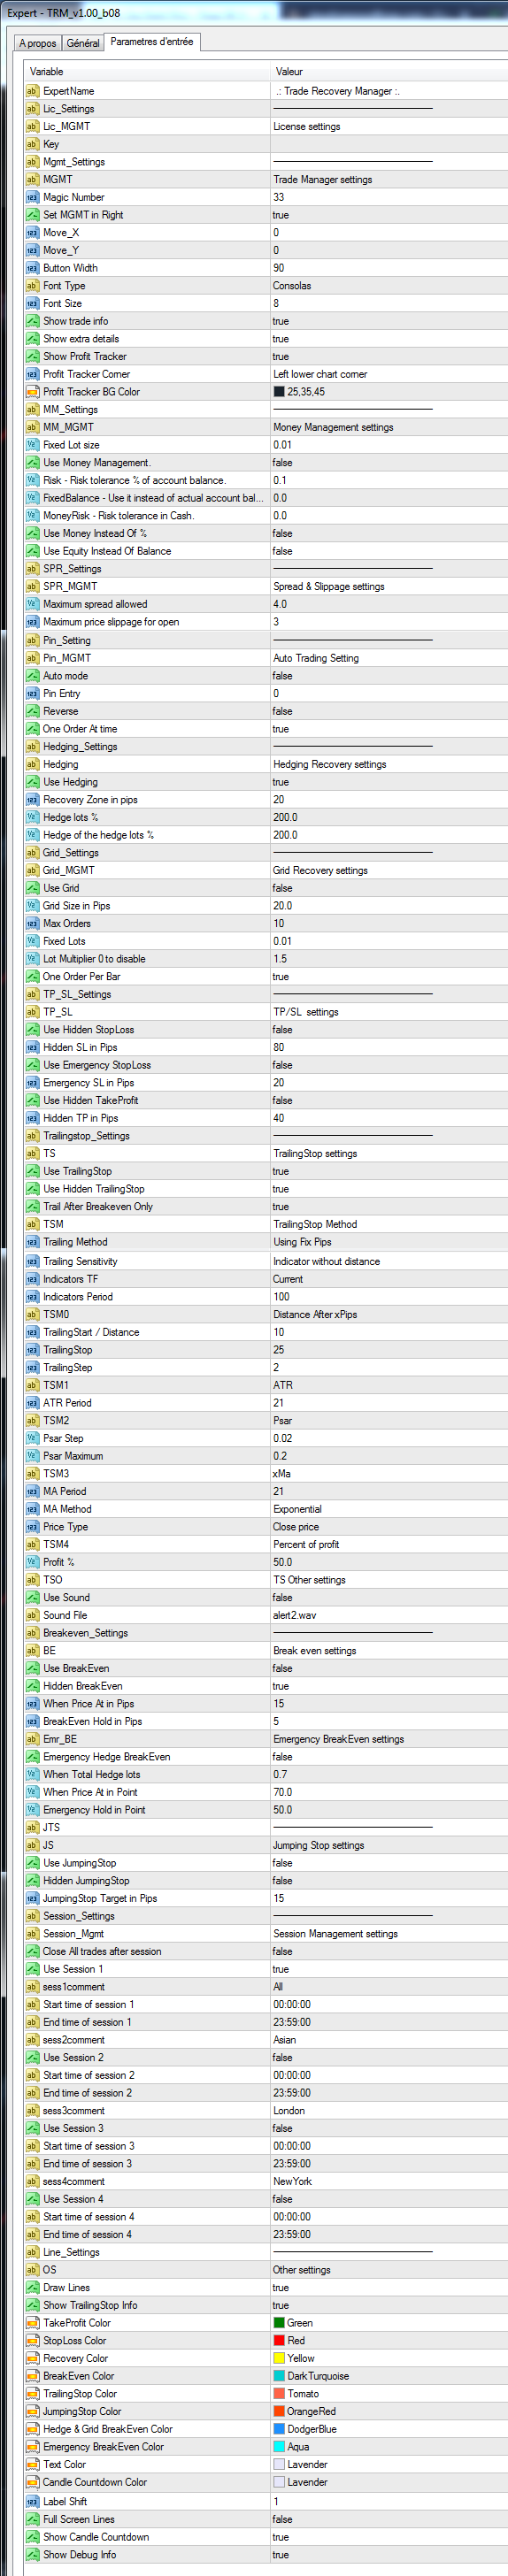Click the icon beside Use Hedging

coord(32,782)
